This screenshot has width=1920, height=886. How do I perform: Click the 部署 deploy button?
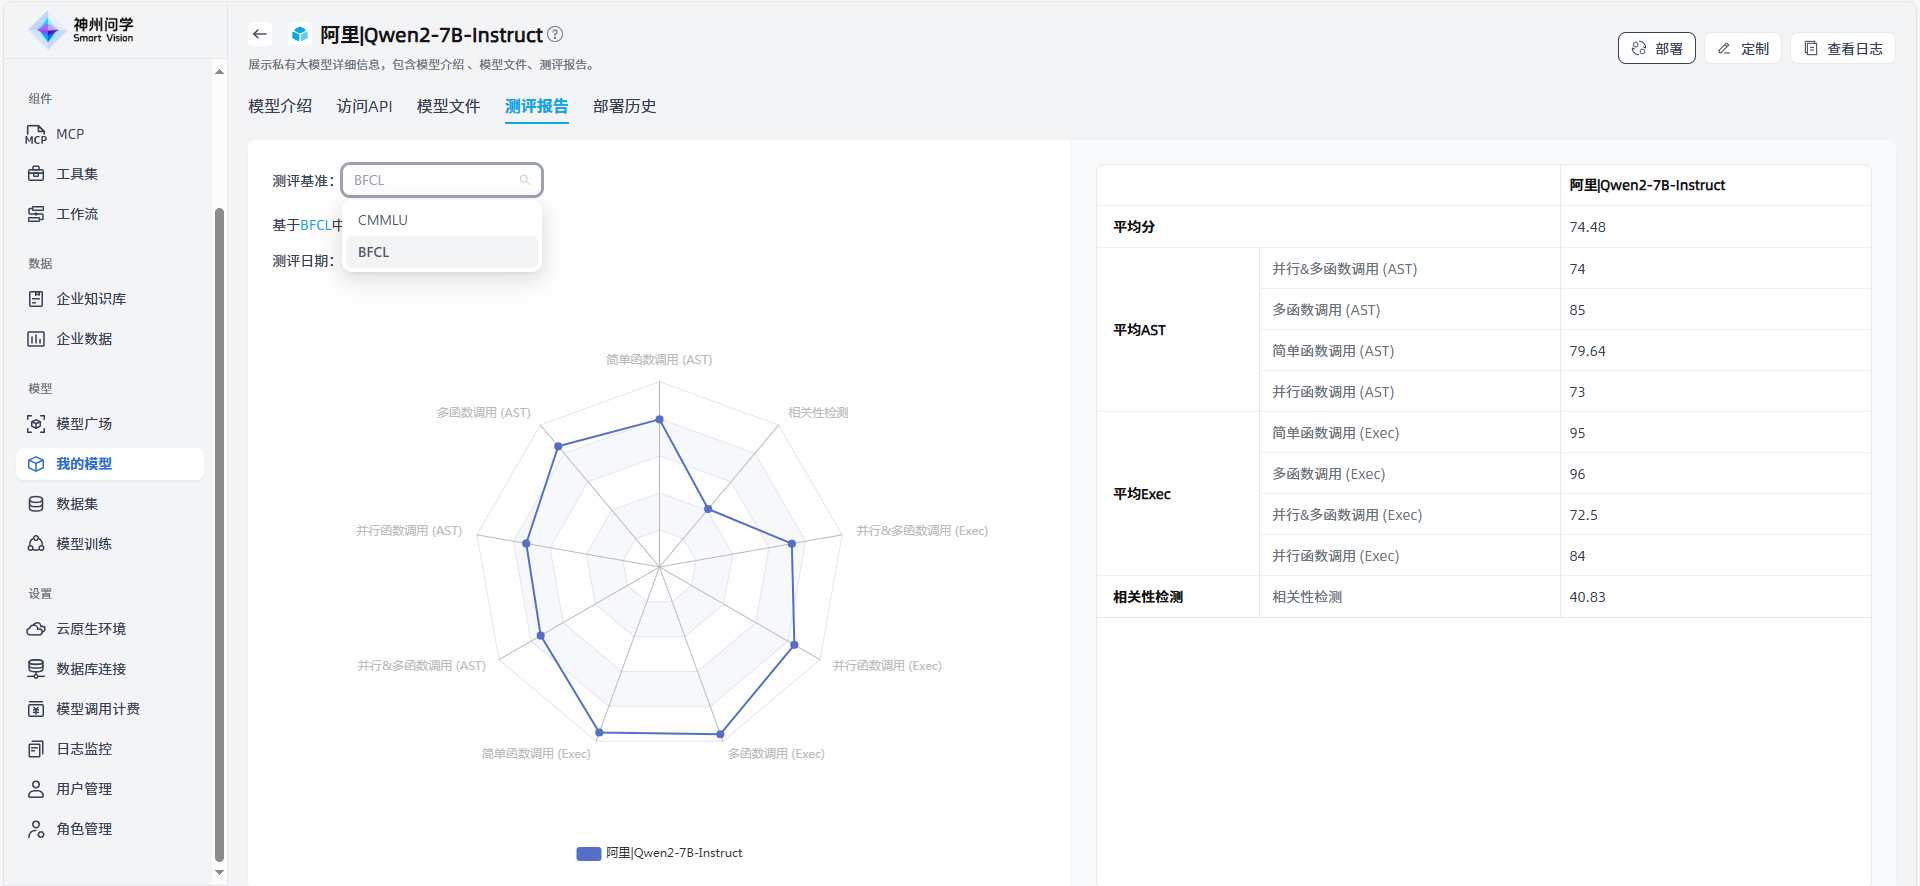(x=1656, y=48)
